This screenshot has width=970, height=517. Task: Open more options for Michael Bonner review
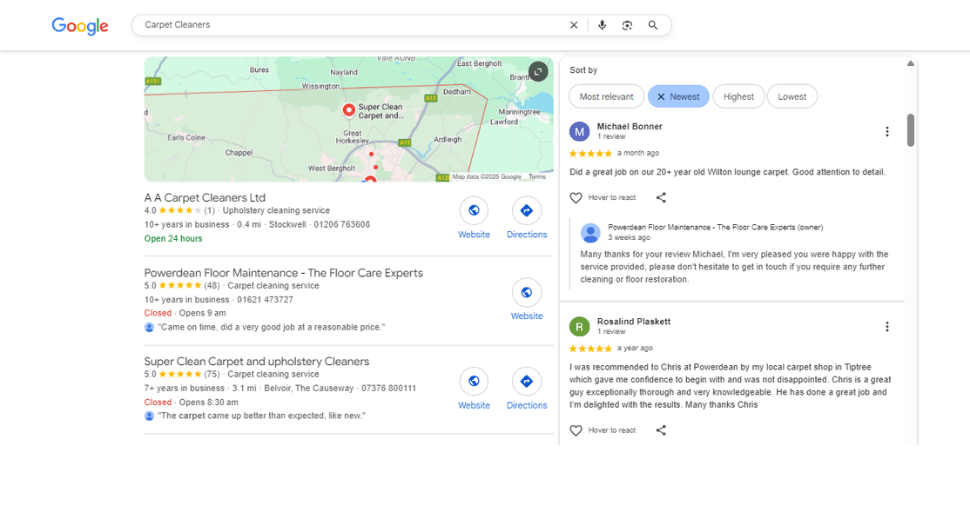(x=887, y=132)
